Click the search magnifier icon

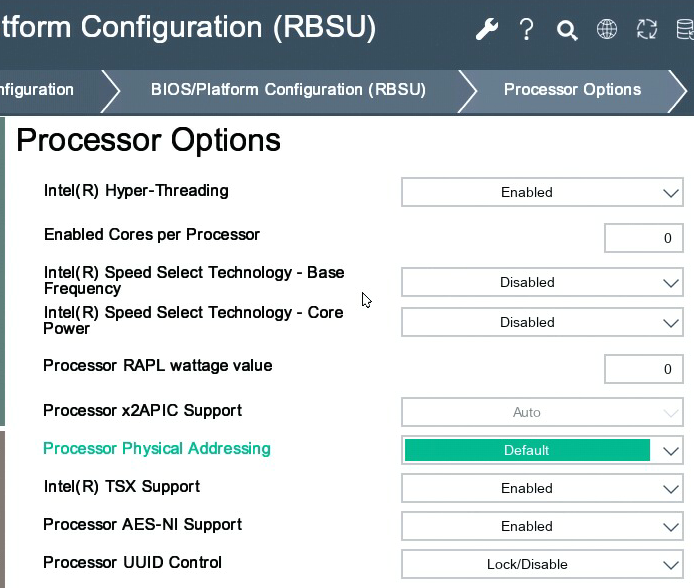[x=567, y=30]
